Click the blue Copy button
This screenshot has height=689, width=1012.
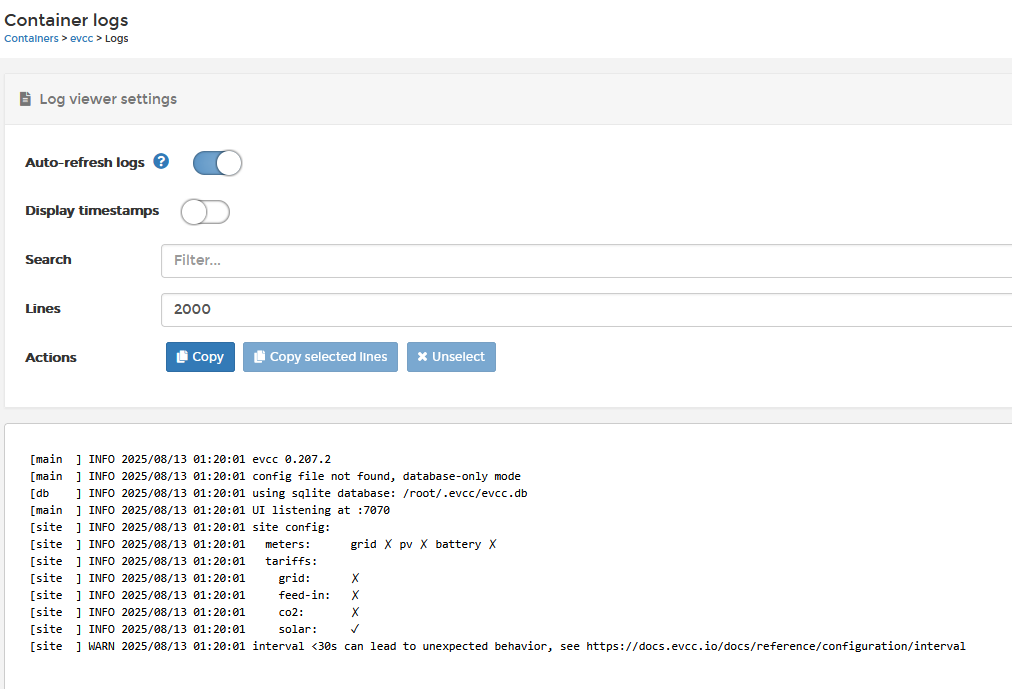click(200, 357)
